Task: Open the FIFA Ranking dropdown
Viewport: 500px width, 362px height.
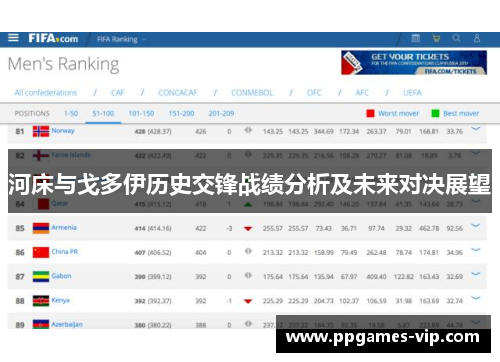Action: click(121, 39)
